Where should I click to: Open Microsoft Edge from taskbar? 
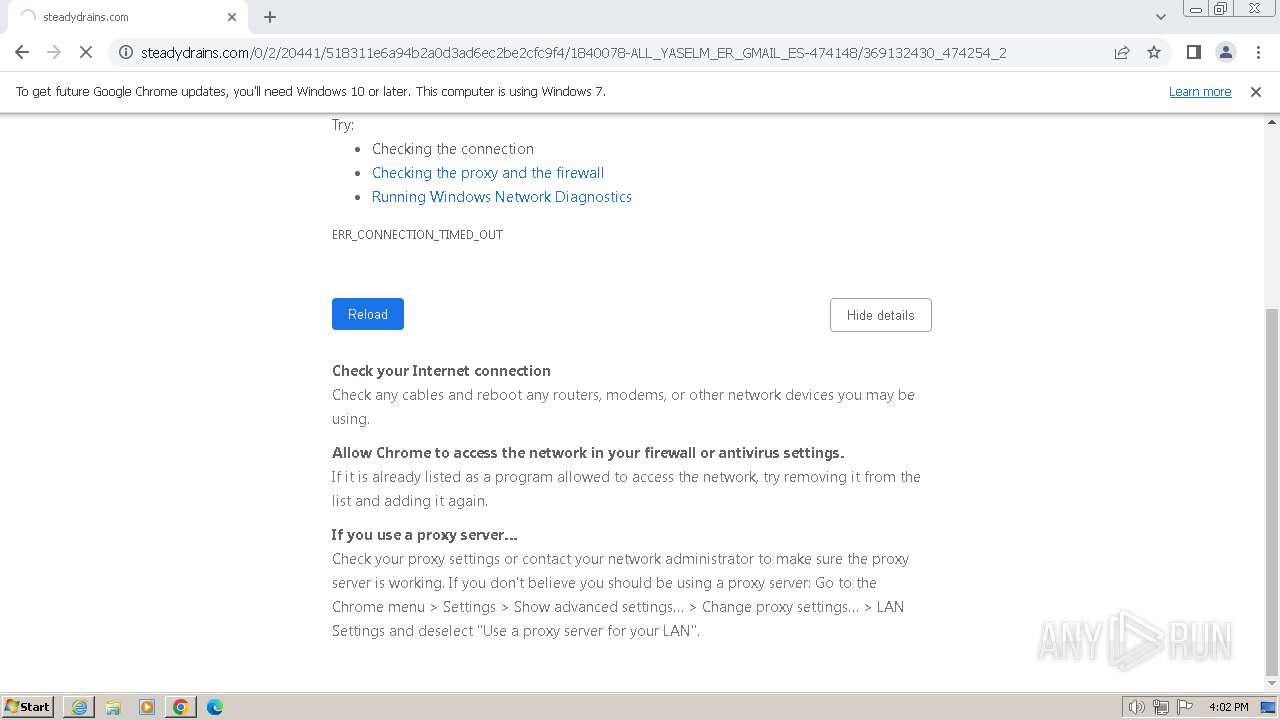click(215, 707)
